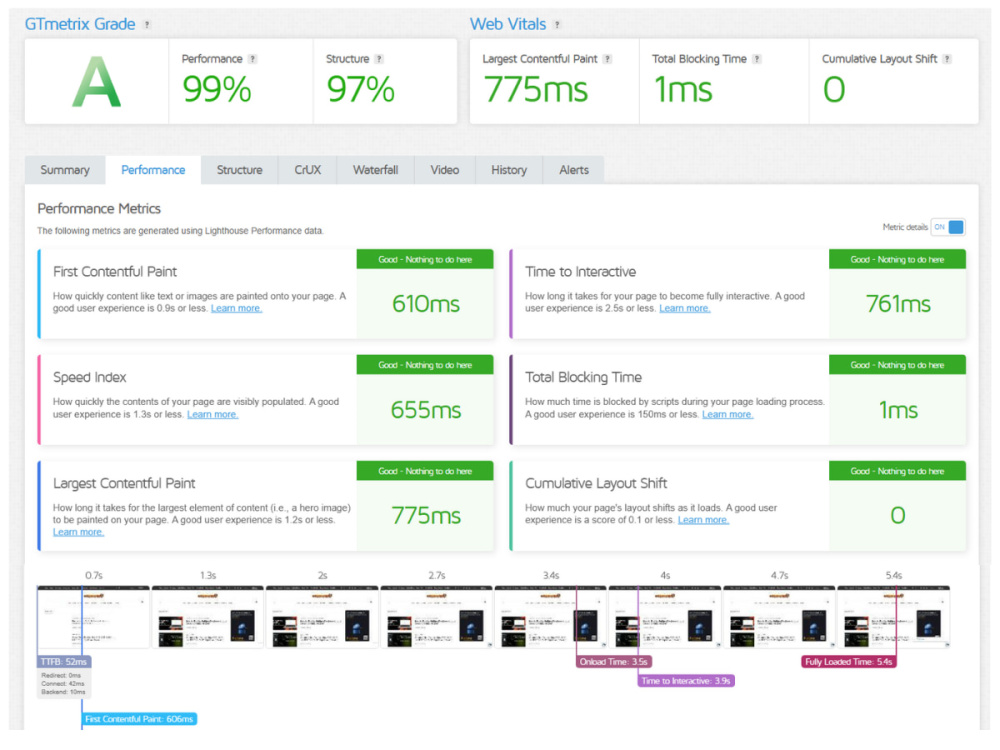Click the GTmetrix Grade heading
The height and width of the screenshot is (750, 1000).
click(x=80, y=24)
